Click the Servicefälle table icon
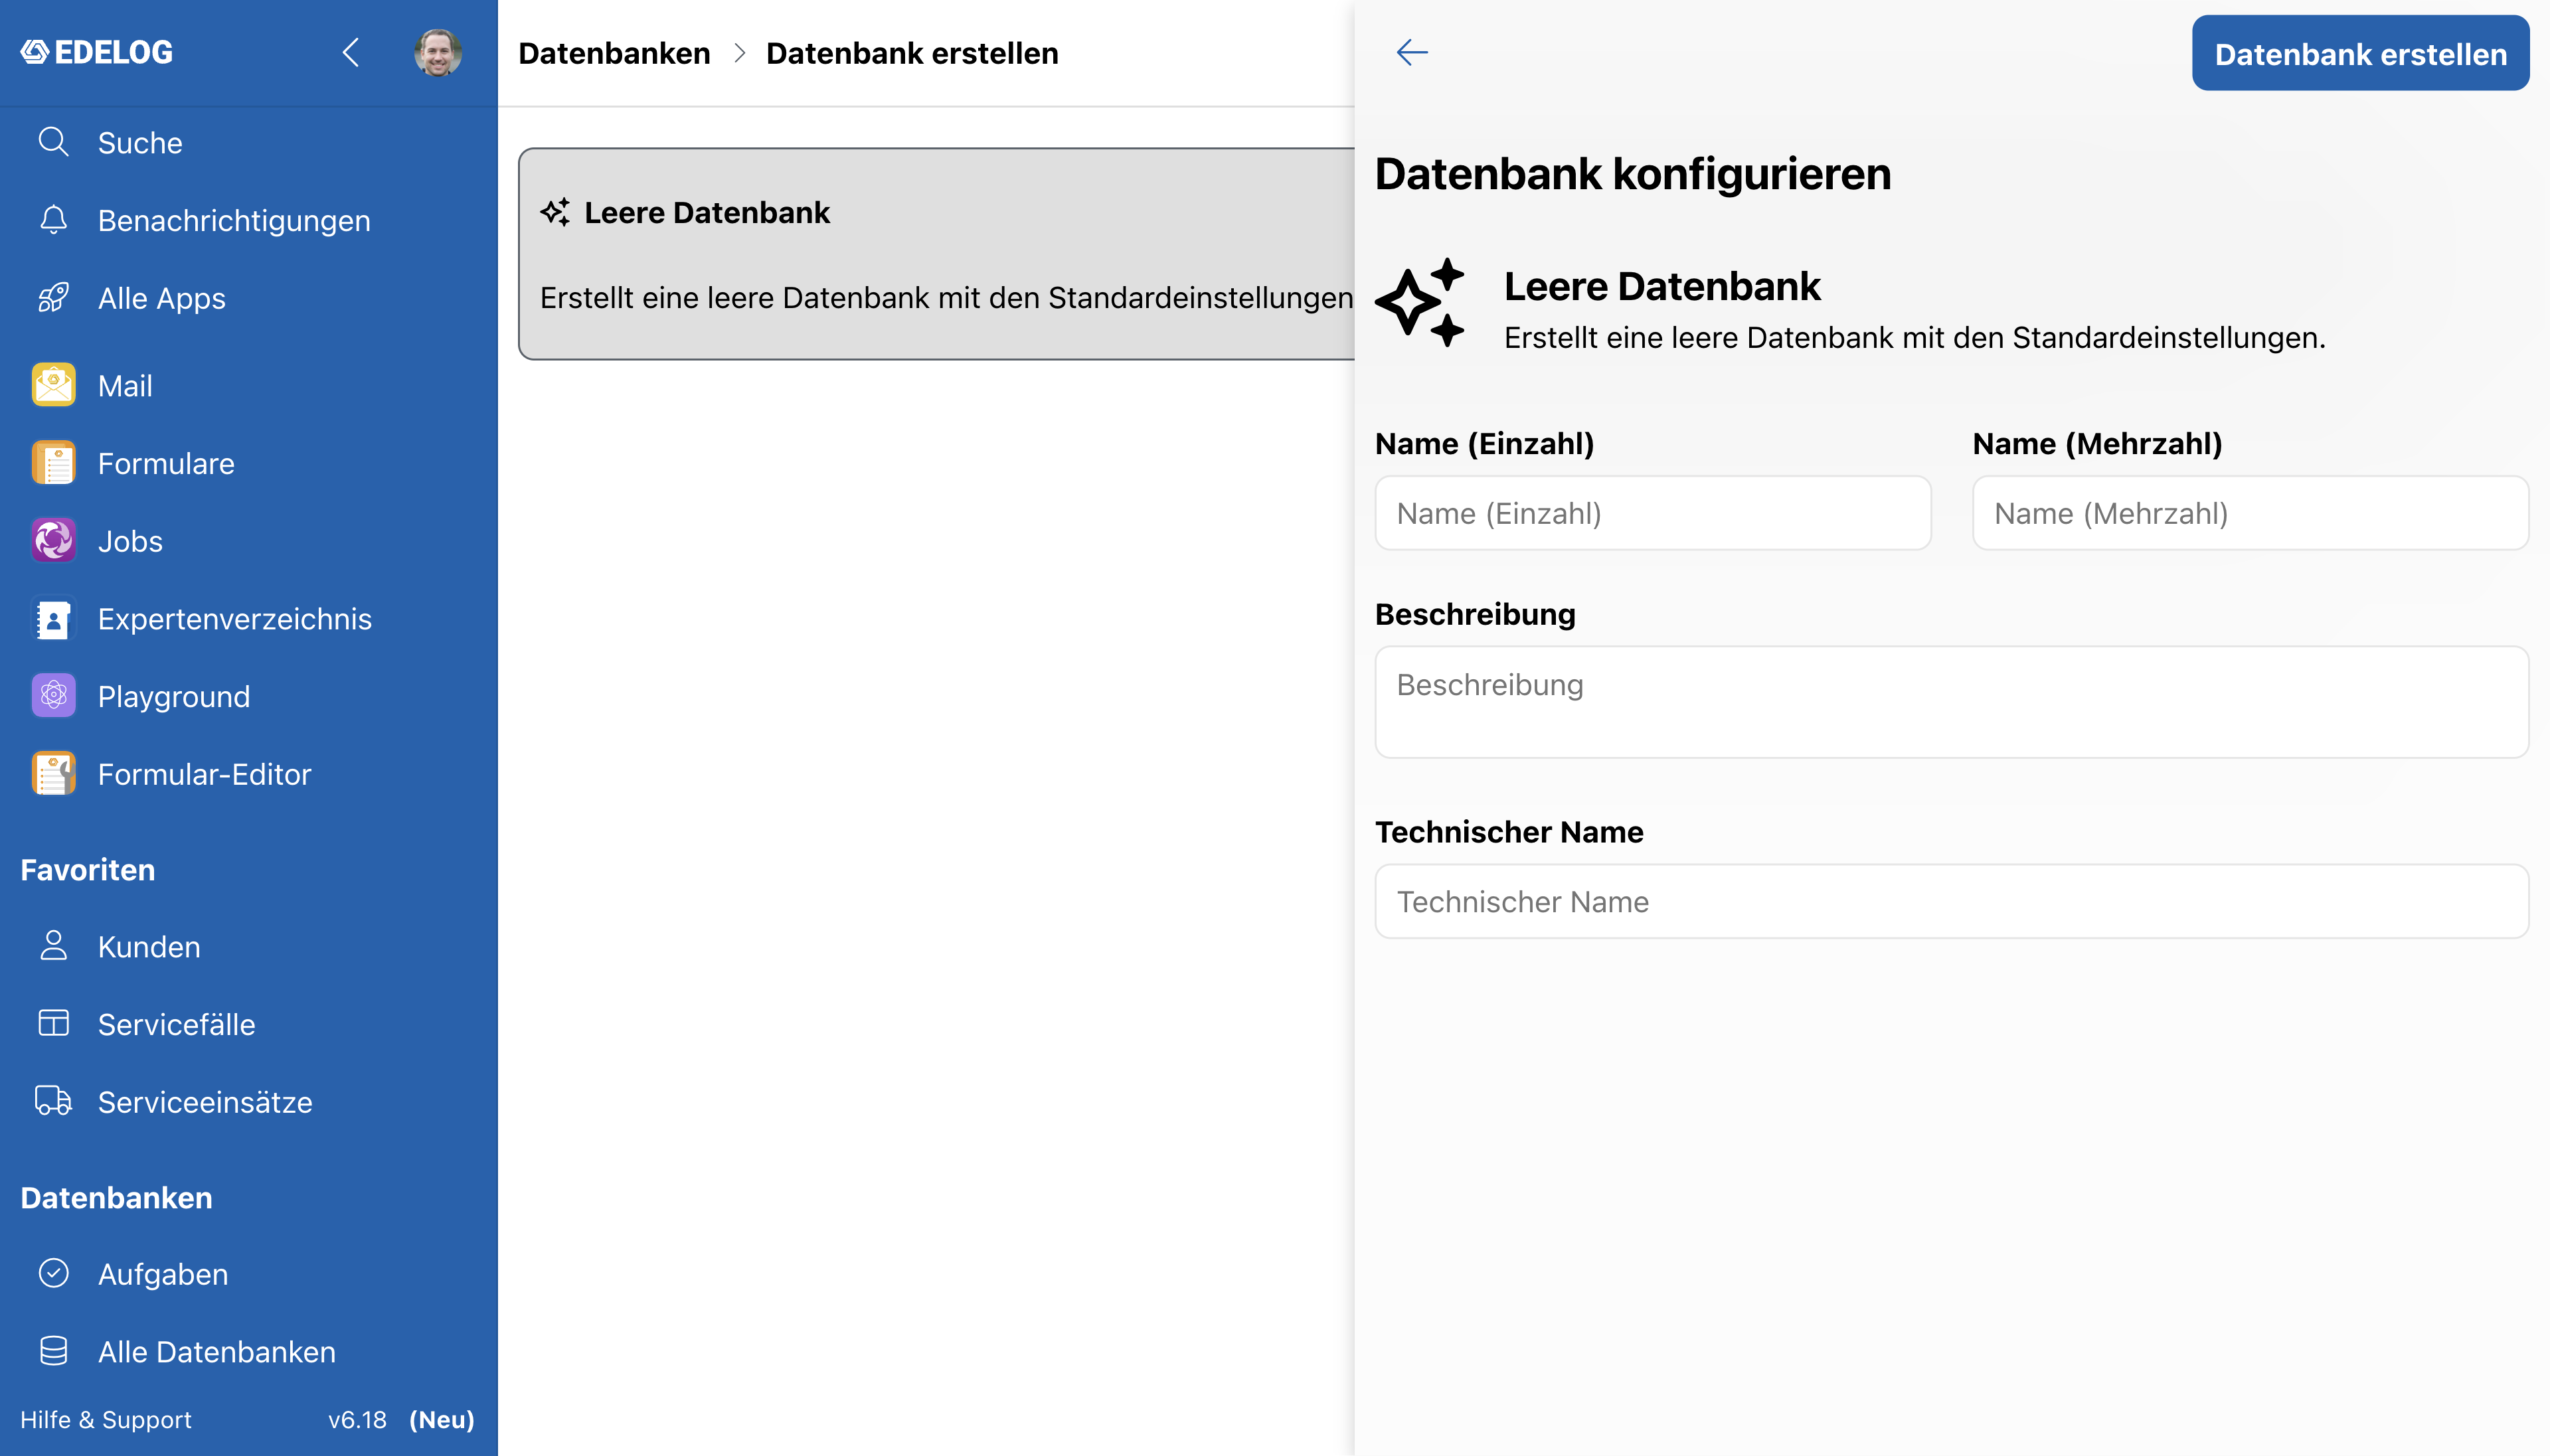The height and width of the screenshot is (1456, 2550). click(x=53, y=1024)
